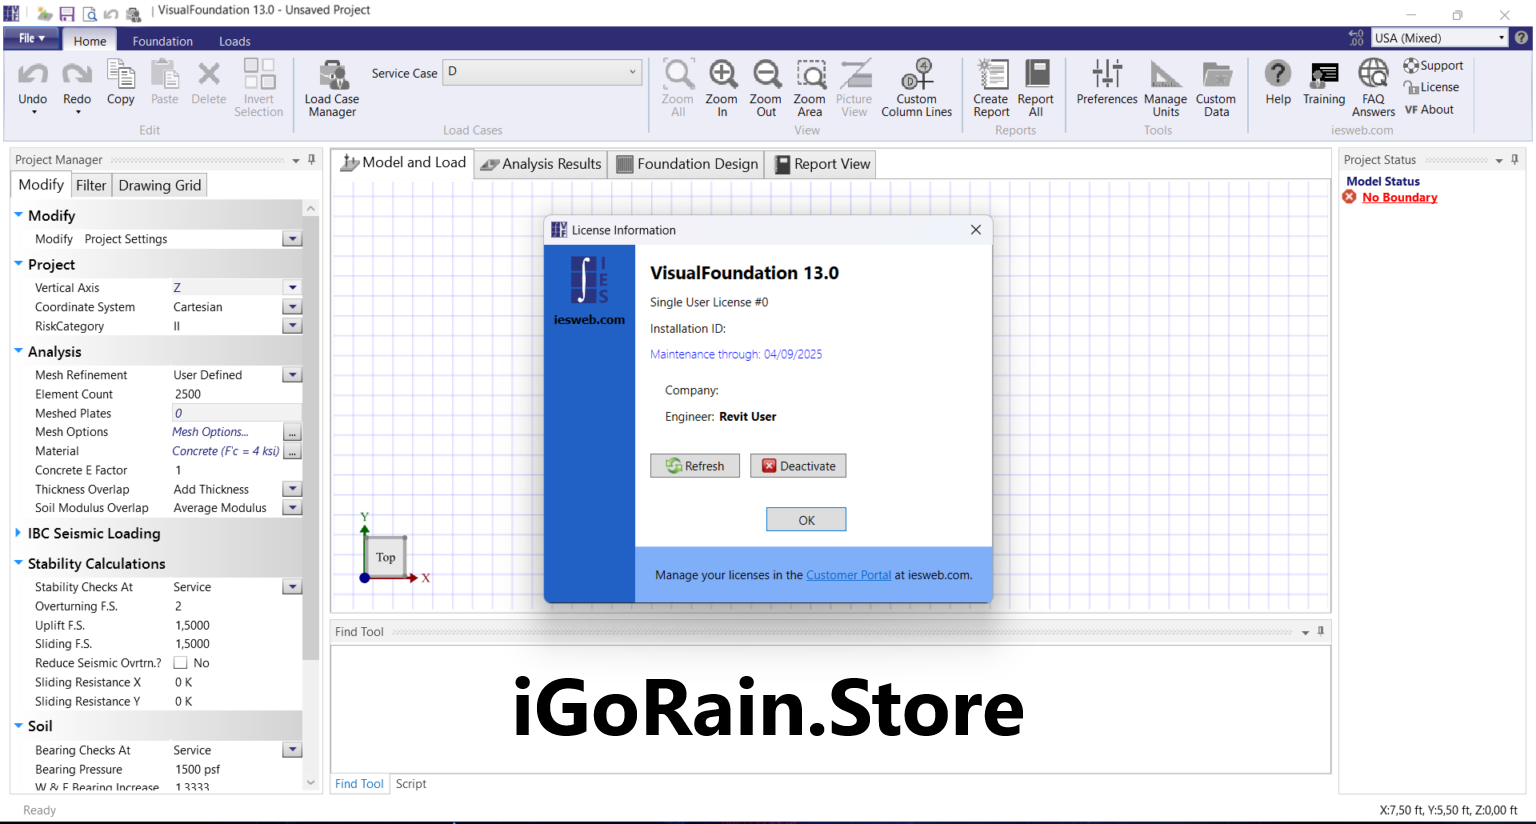Switch to the Analysis Results tab
1536x824 pixels.
tap(541, 164)
